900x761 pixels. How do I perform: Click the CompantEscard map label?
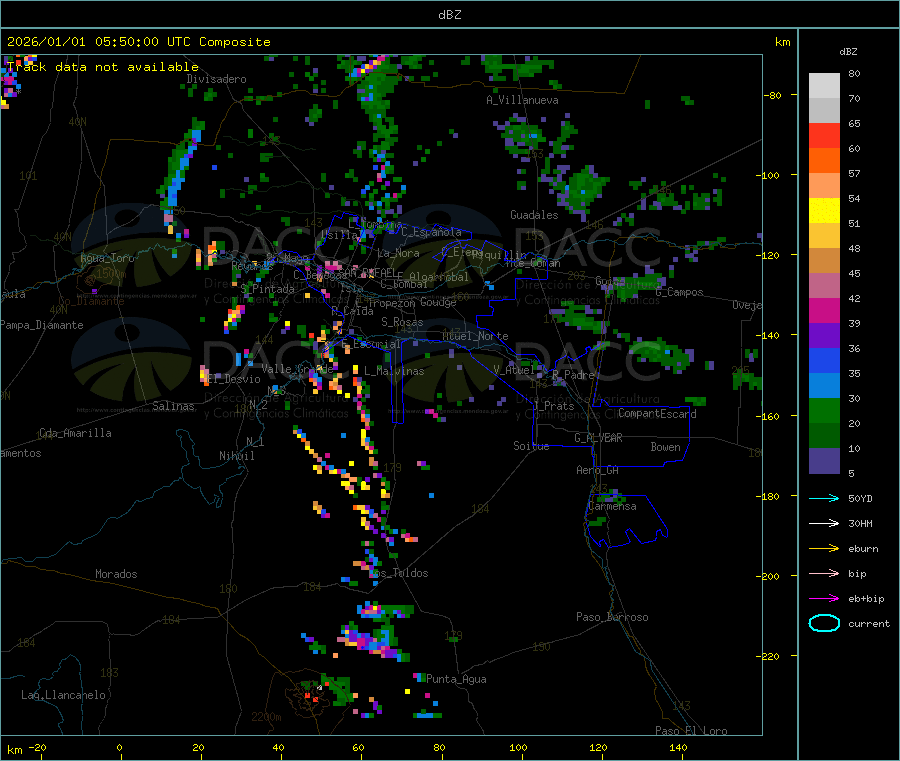[657, 413]
